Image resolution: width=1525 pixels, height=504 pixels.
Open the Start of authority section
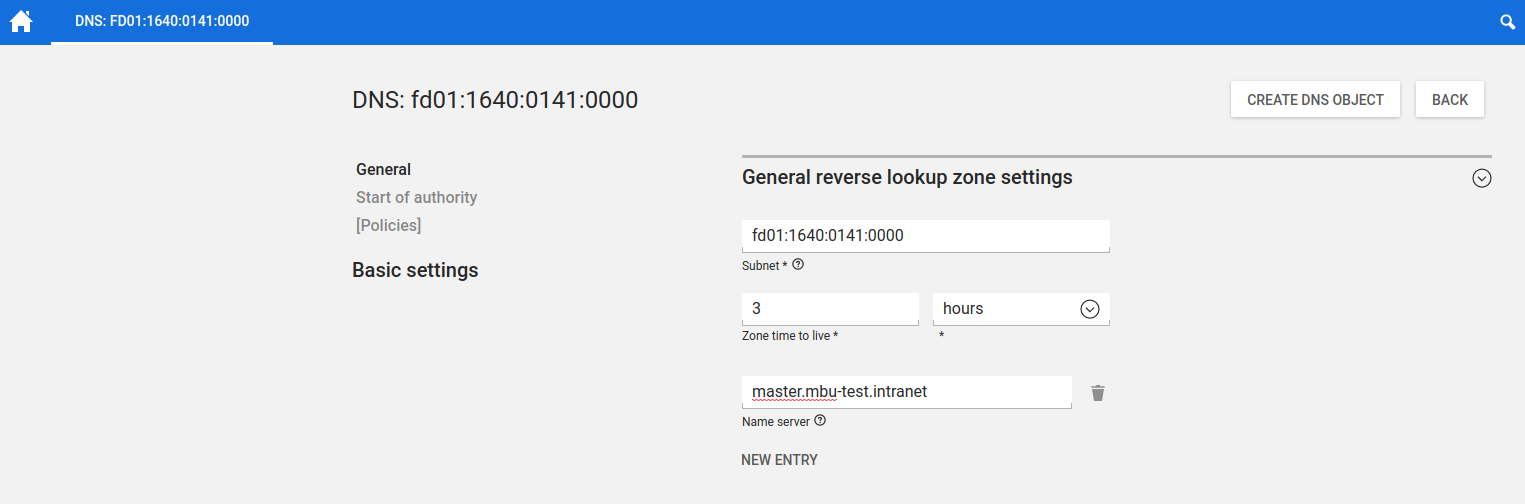[416, 197]
